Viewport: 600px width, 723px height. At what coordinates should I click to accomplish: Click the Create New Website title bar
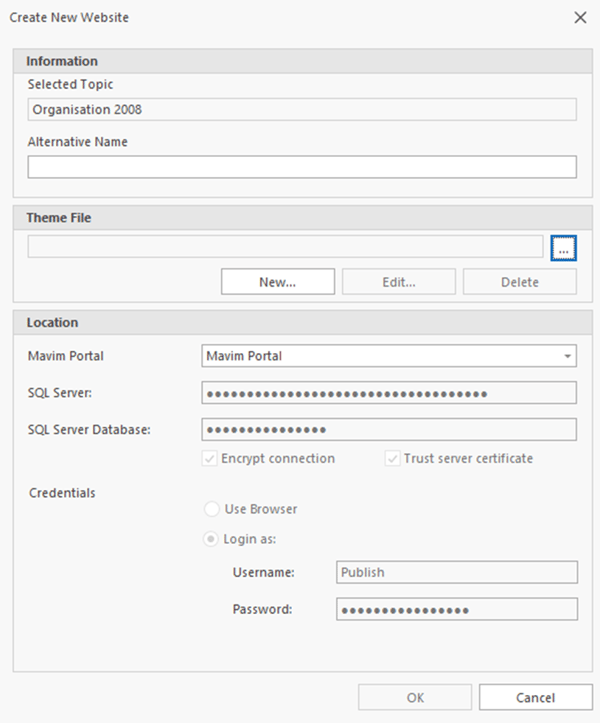(250, 17)
